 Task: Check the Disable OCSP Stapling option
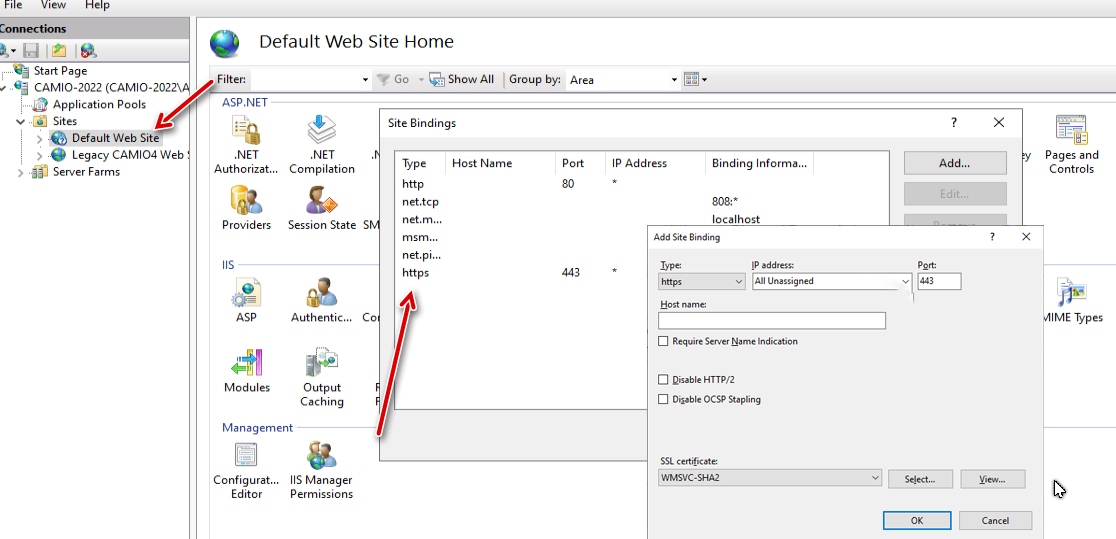pyautogui.click(x=664, y=400)
